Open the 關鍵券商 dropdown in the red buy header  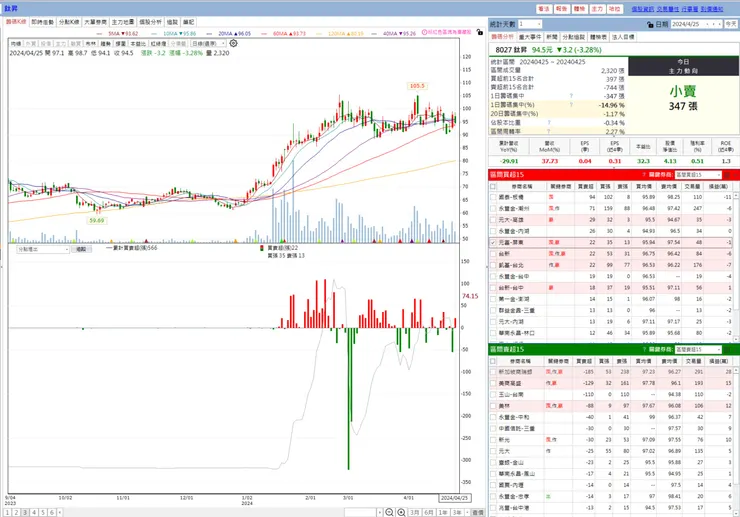coord(698,175)
